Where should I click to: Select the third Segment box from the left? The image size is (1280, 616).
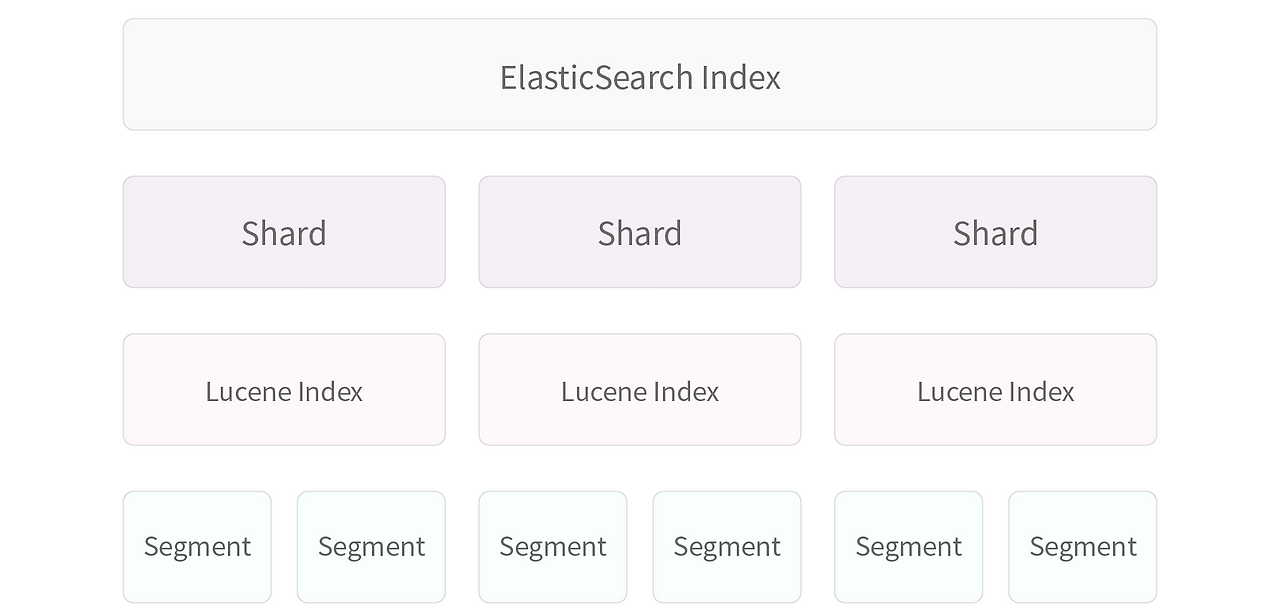click(553, 546)
